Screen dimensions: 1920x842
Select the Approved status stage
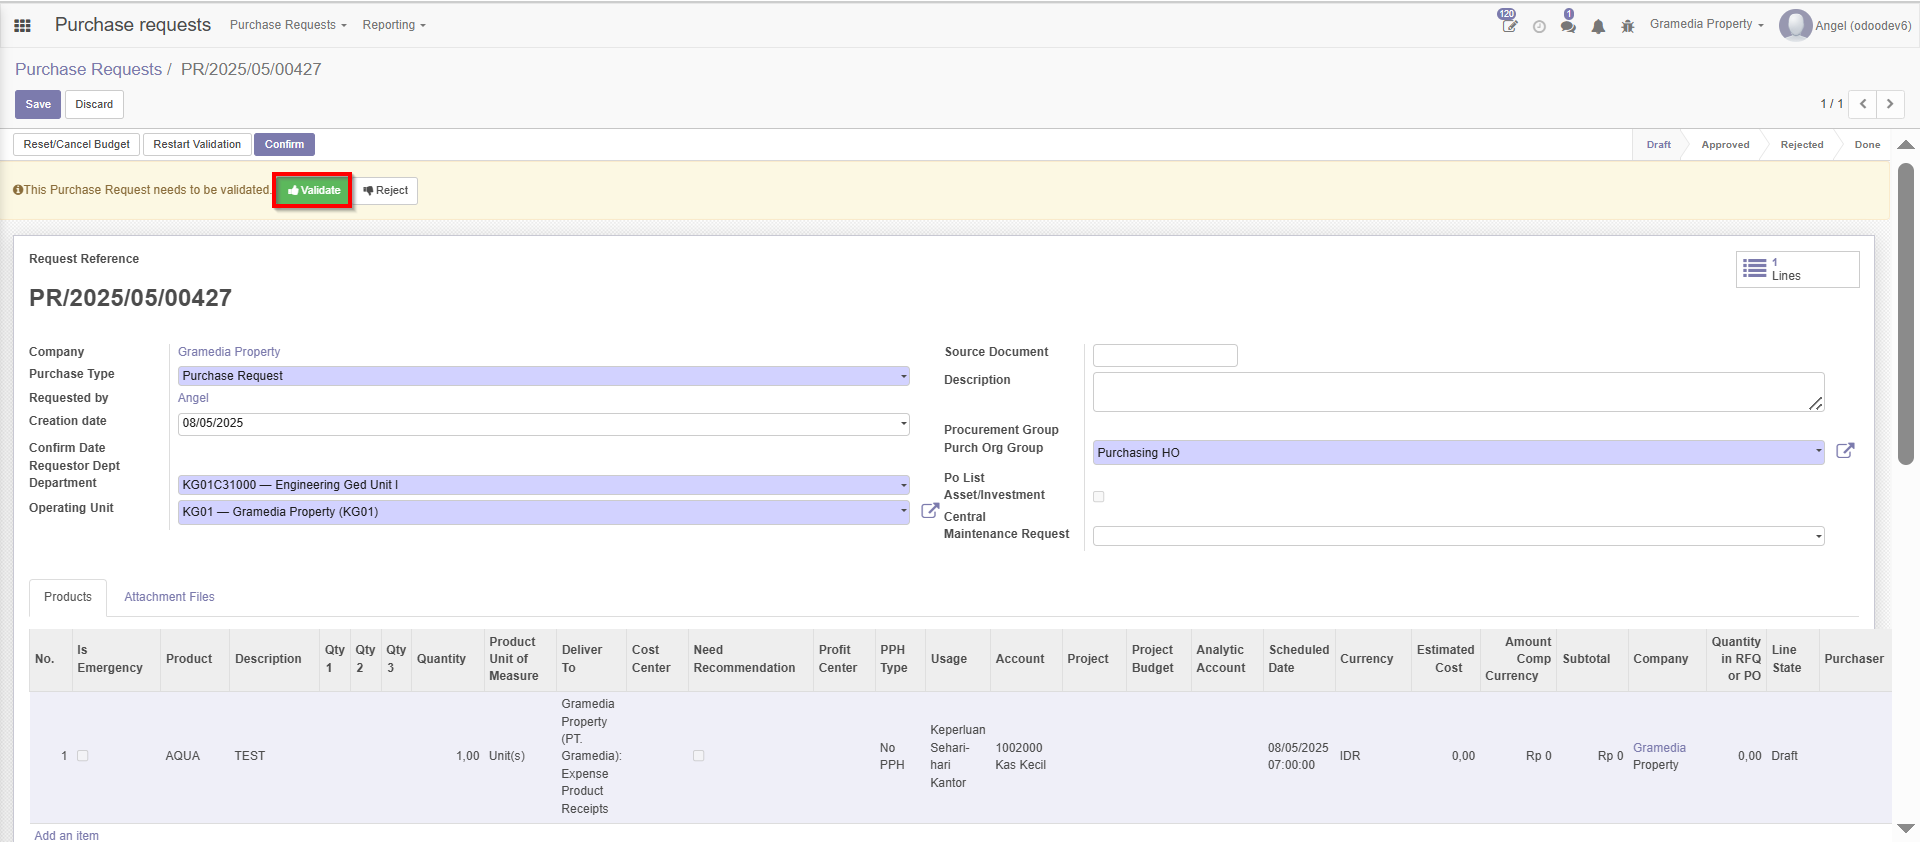[x=1725, y=145]
